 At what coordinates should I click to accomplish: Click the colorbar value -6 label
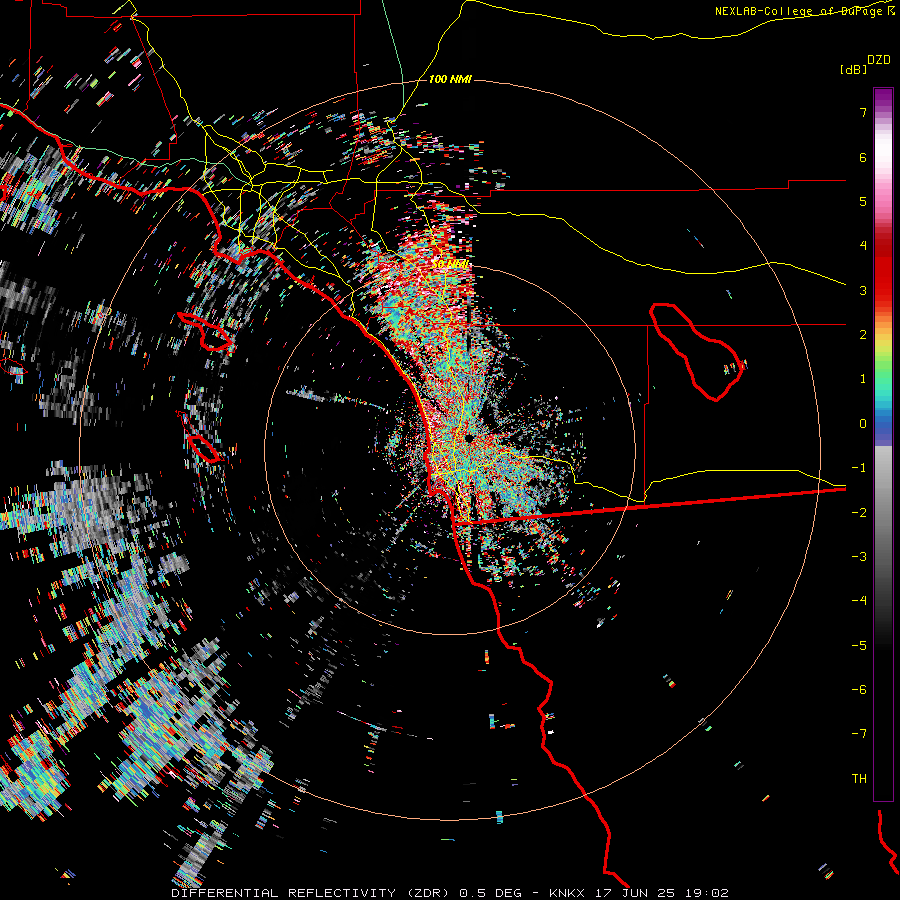tap(859, 690)
